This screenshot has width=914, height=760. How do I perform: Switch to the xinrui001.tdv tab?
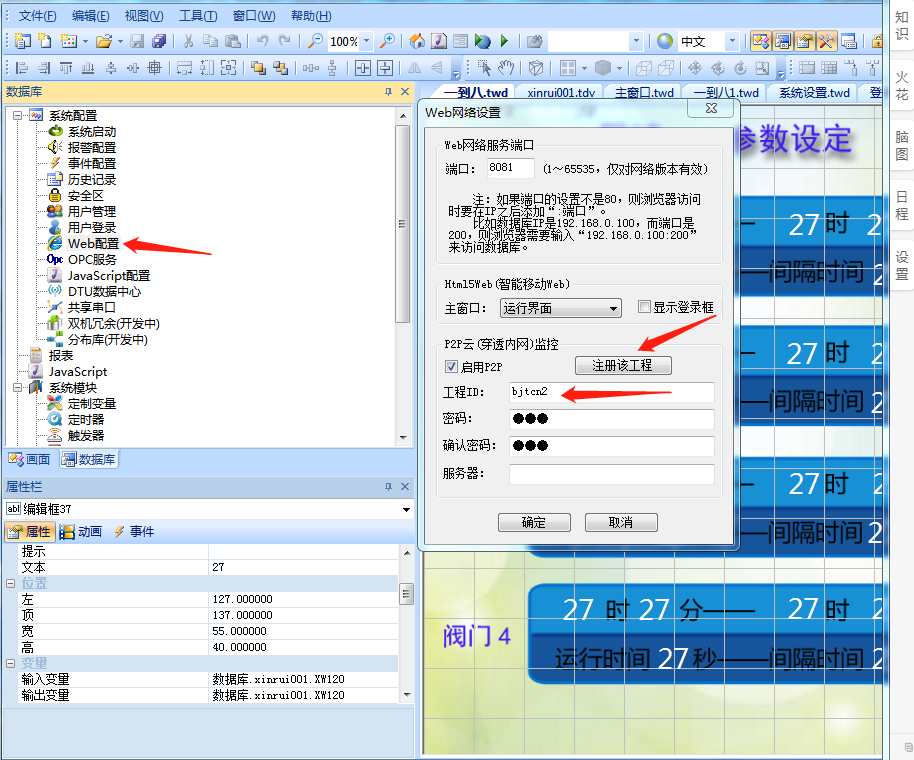(x=560, y=92)
